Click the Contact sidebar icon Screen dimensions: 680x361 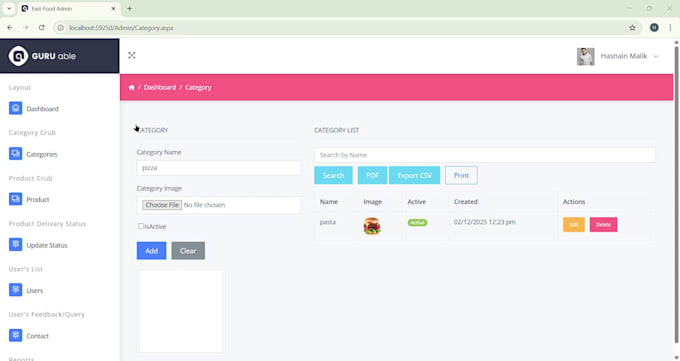(x=16, y=335)
